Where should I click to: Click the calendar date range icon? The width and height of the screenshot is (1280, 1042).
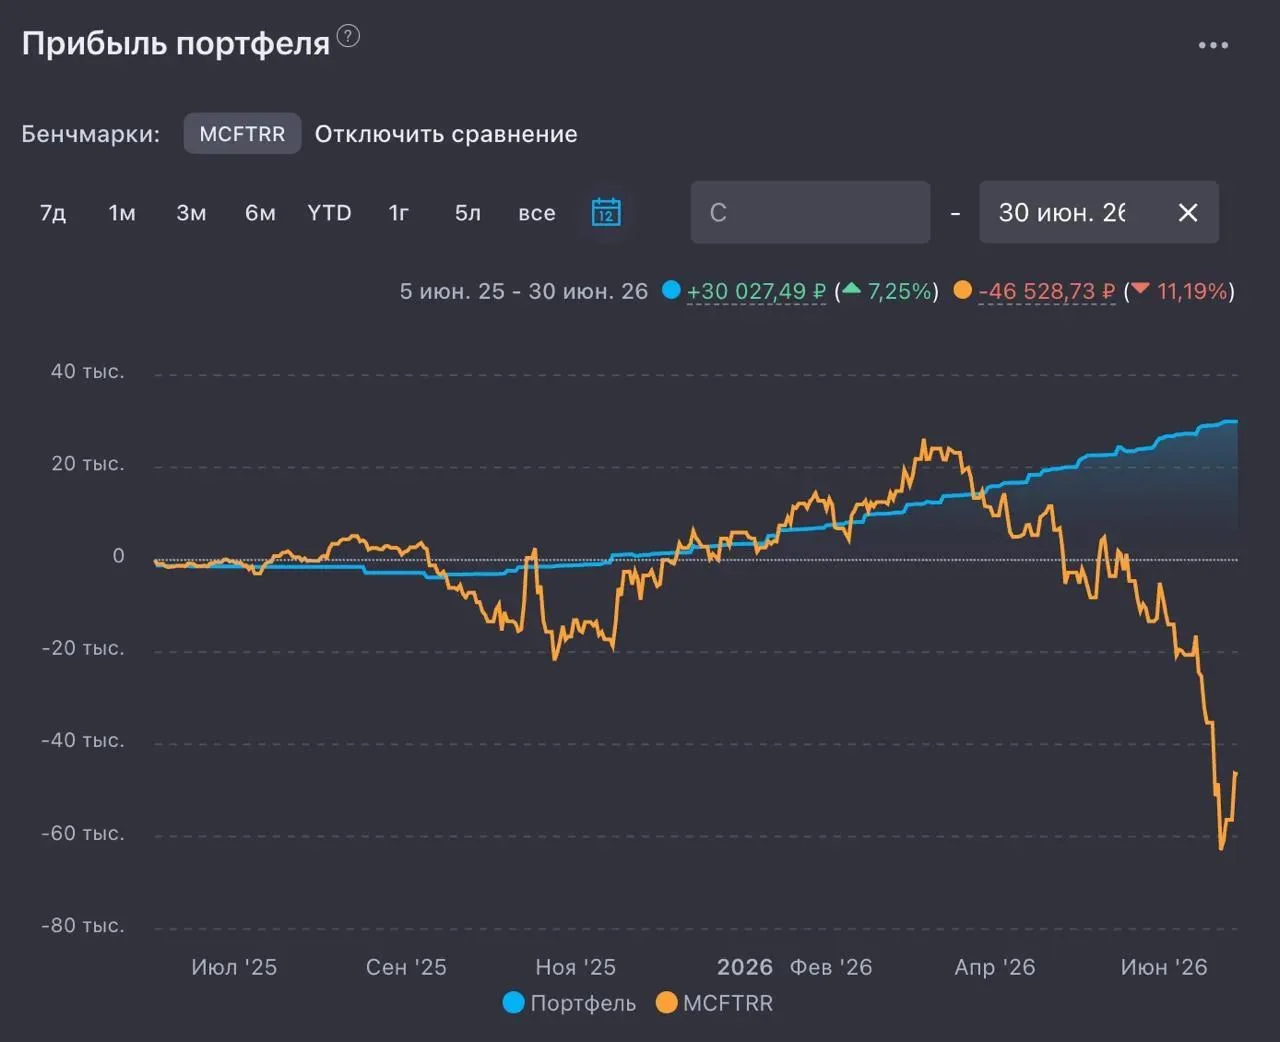click(x=606, y=212)
